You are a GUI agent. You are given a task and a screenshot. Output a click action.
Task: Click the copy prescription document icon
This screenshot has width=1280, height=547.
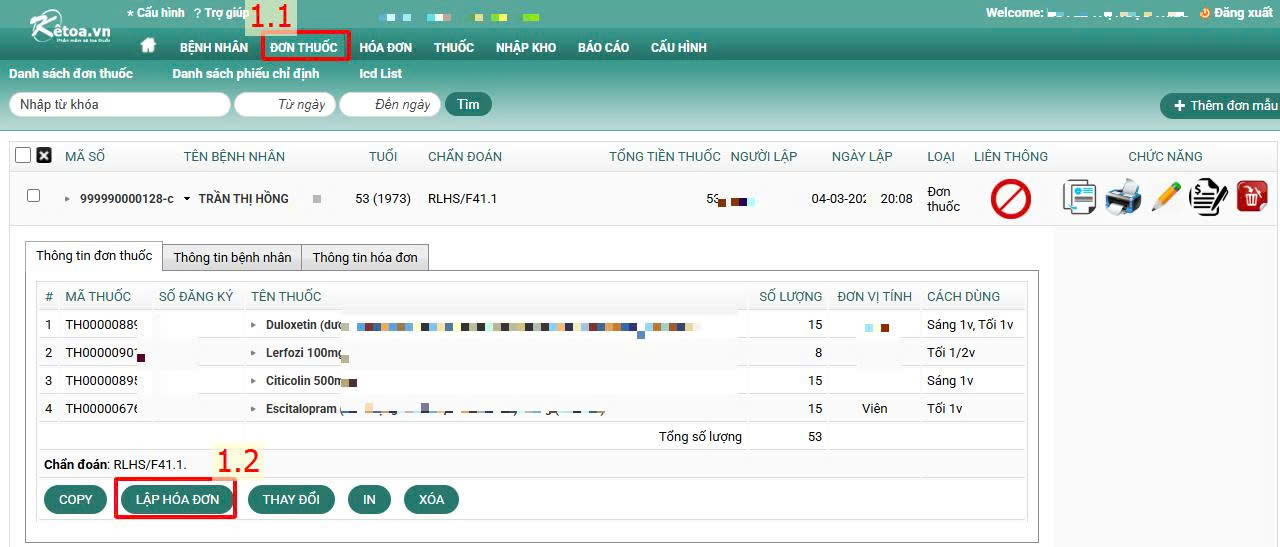[1079, 197]
